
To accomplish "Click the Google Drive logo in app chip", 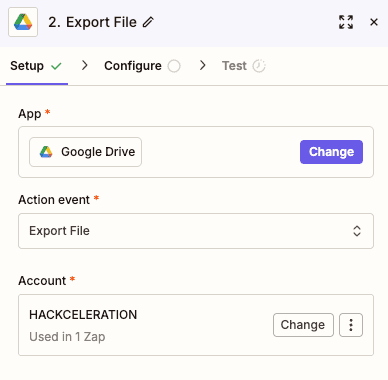I will [x=46, y=152].
